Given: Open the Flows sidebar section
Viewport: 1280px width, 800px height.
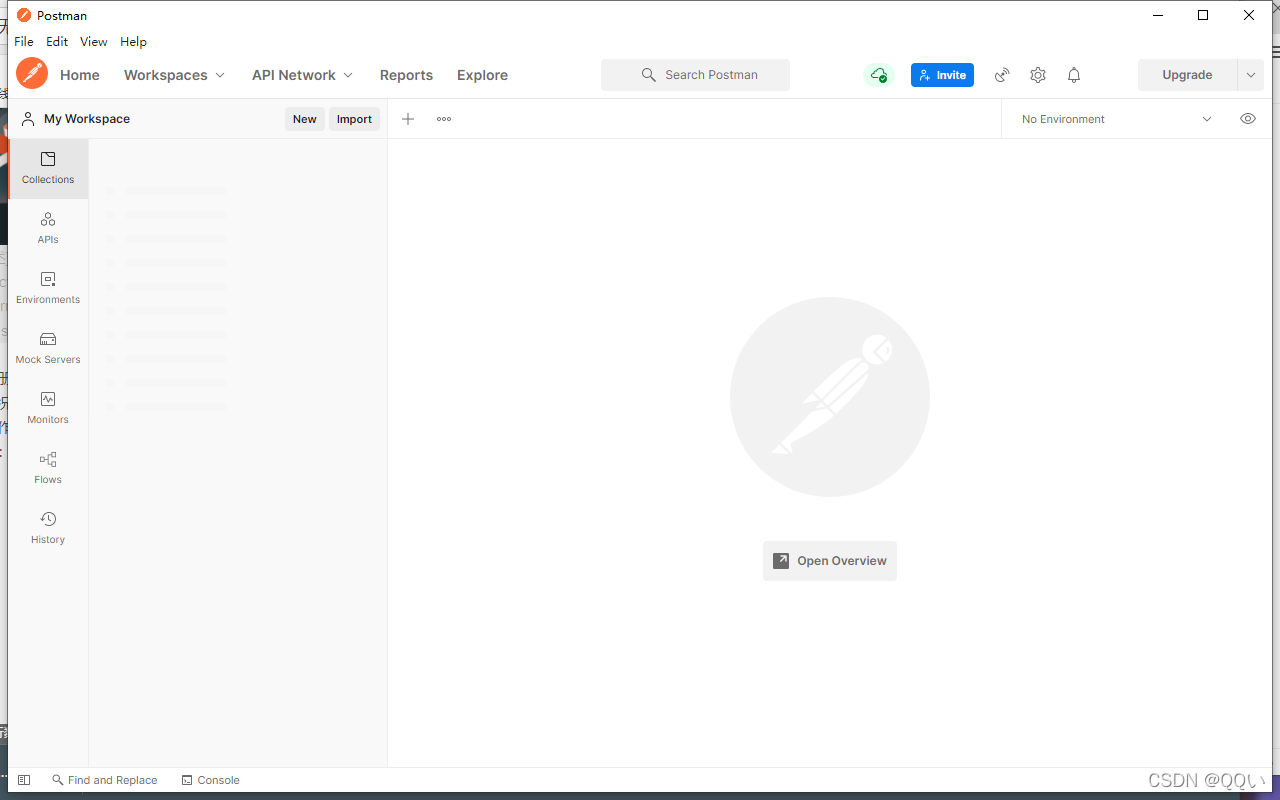Looking at the screenshot, I should (x=48, y=468).
